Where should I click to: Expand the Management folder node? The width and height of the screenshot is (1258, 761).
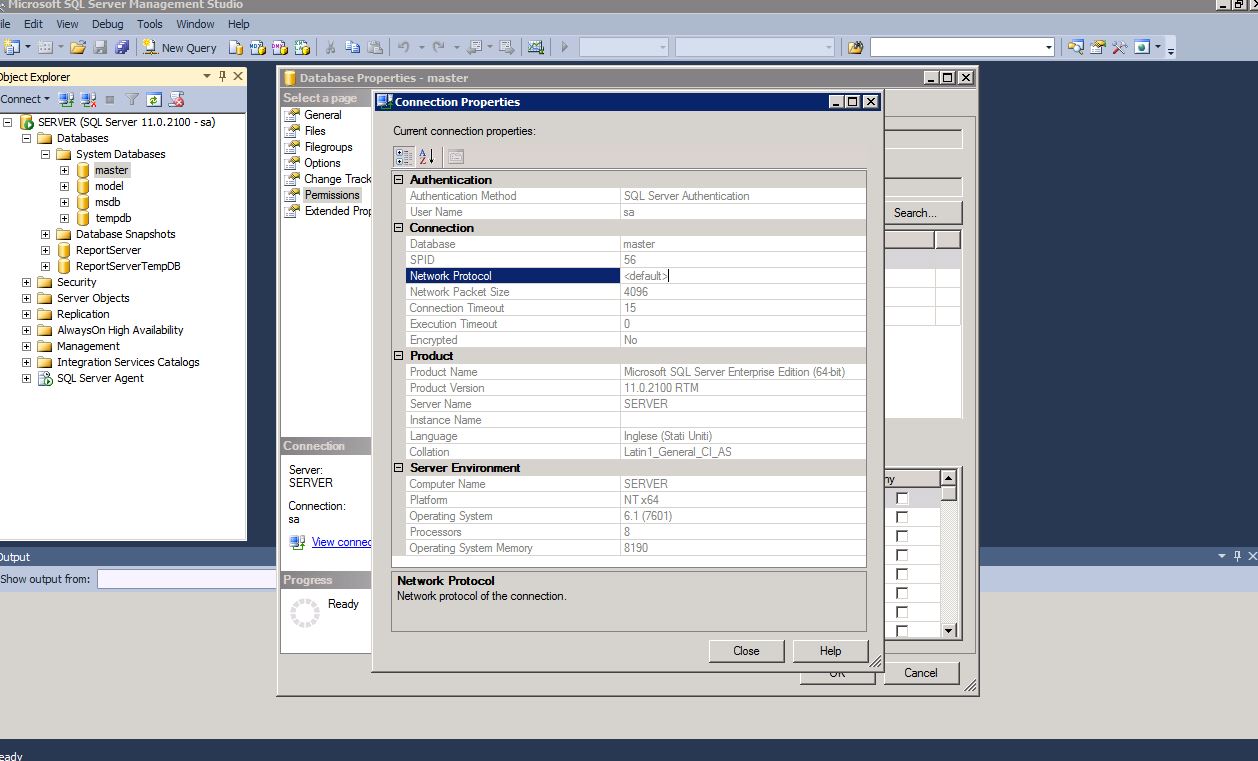(x=27, y=346)
